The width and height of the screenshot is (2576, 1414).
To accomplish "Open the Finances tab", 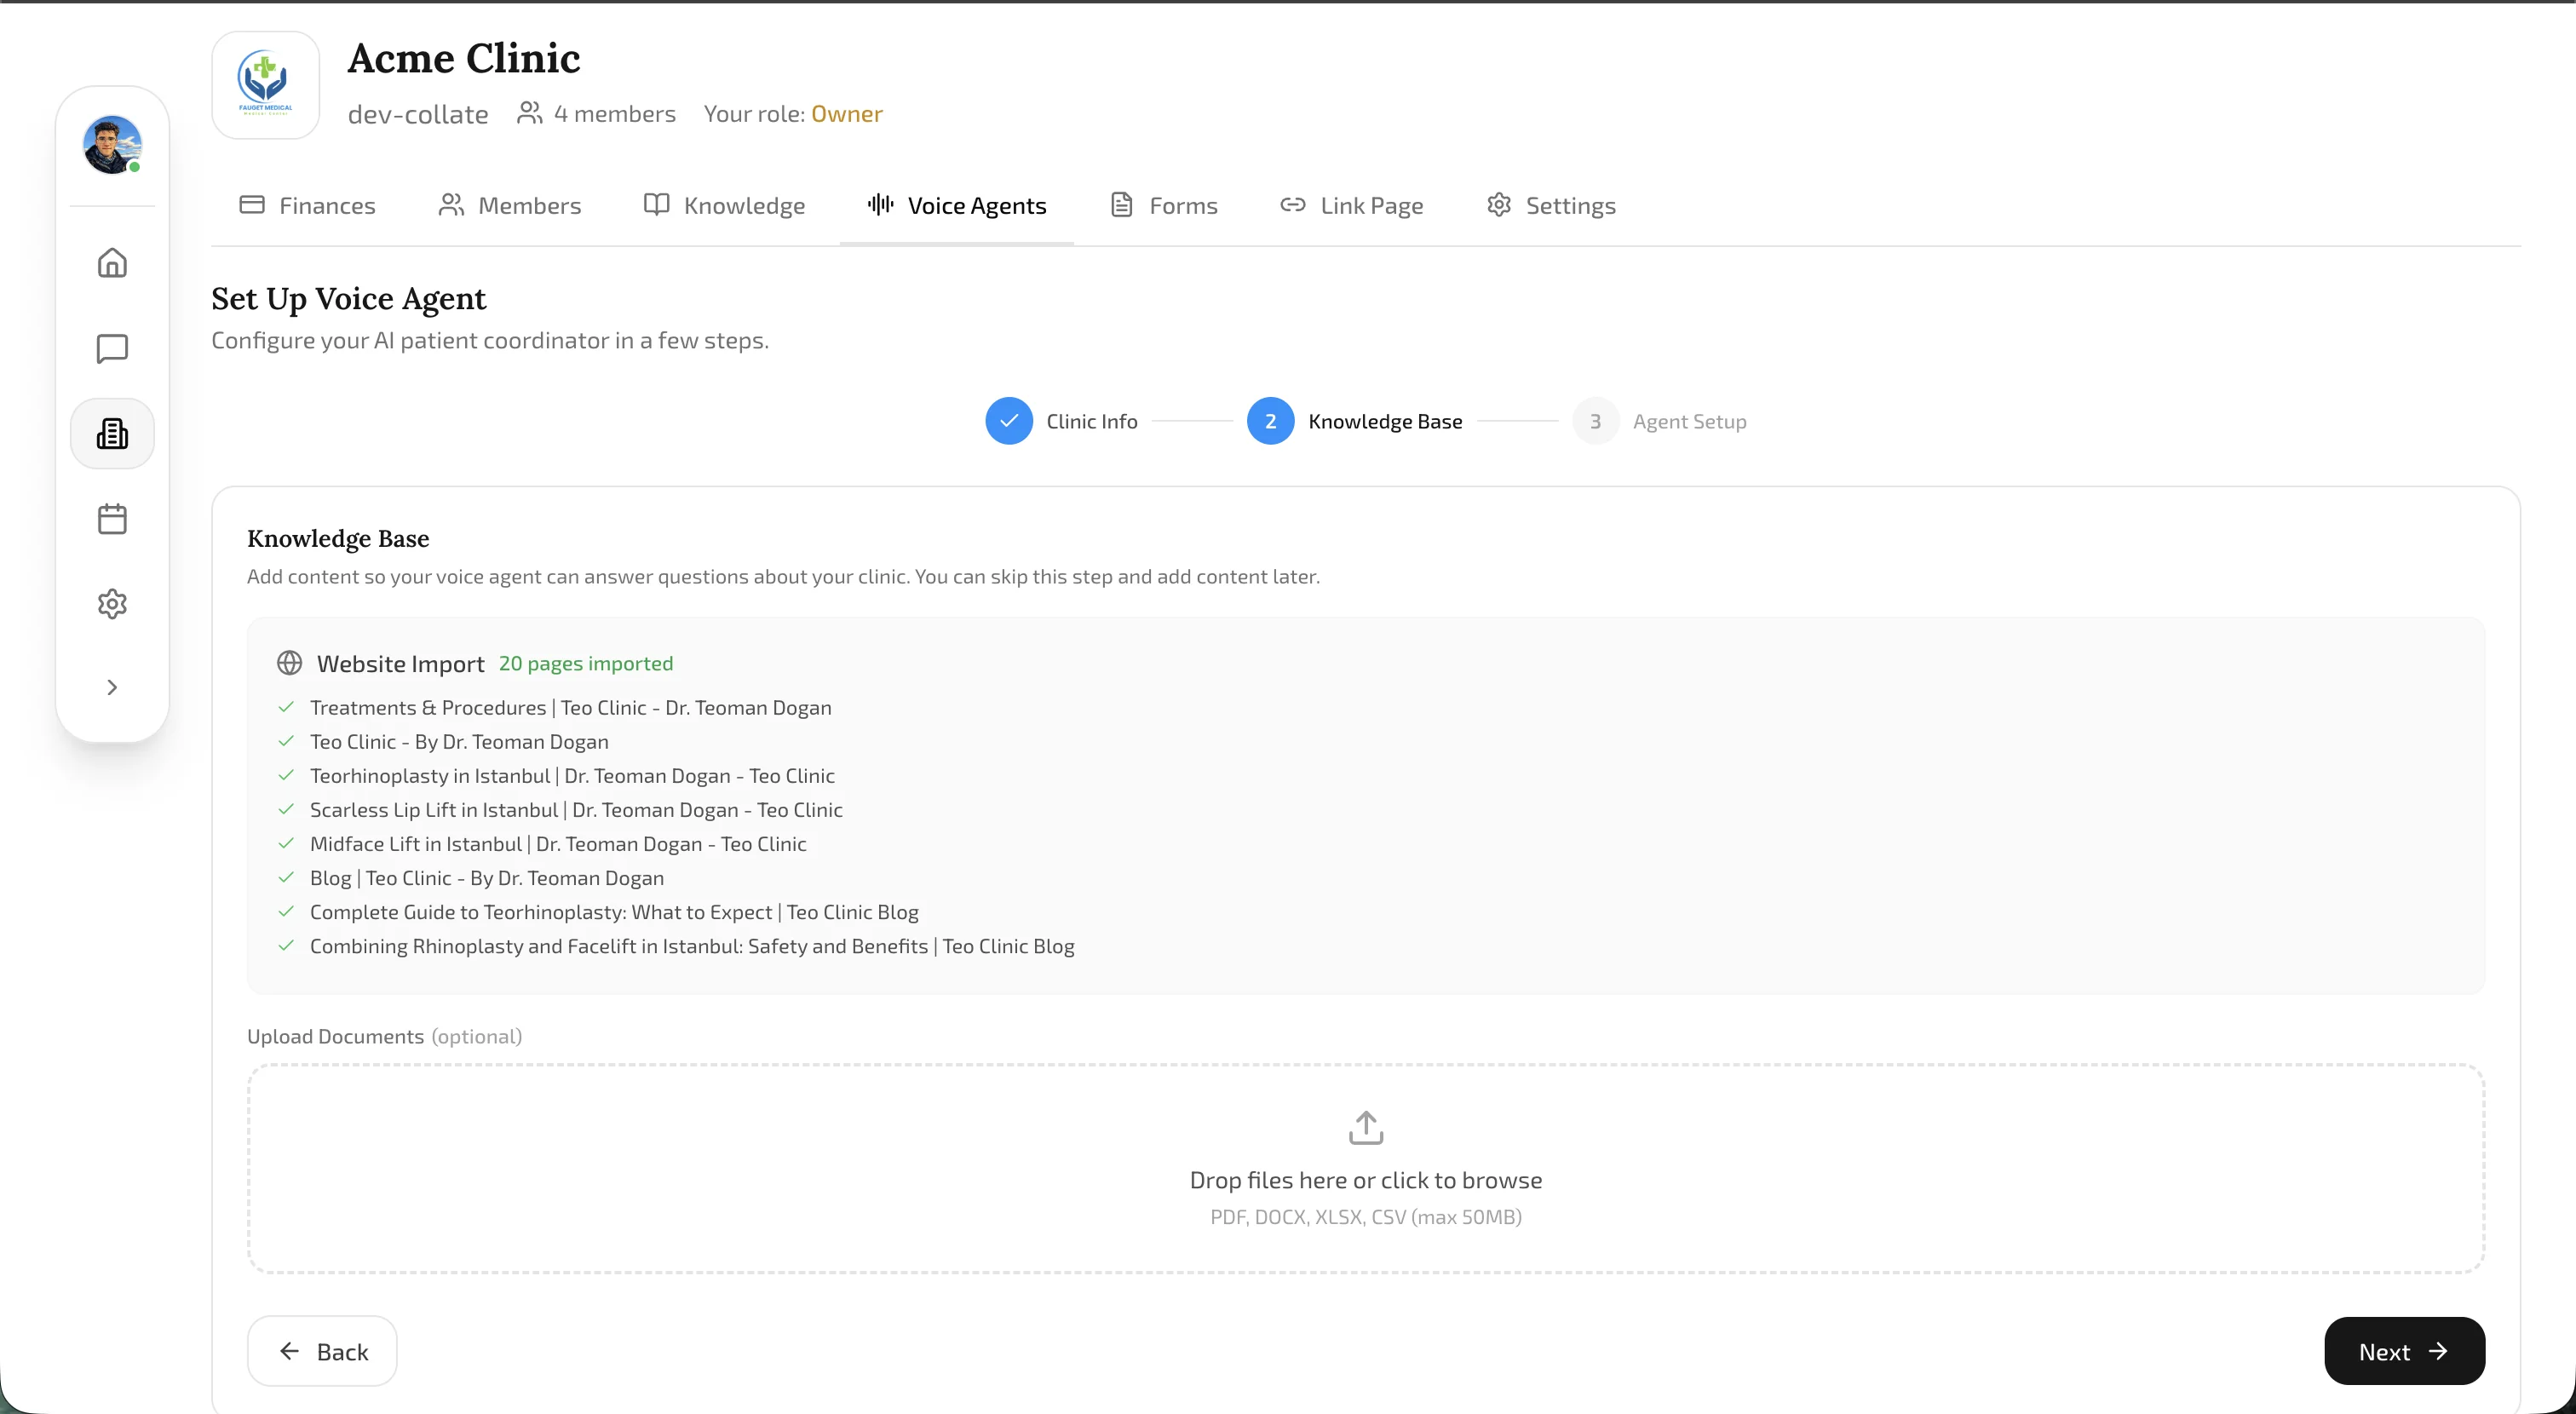I will coord(306,205).
